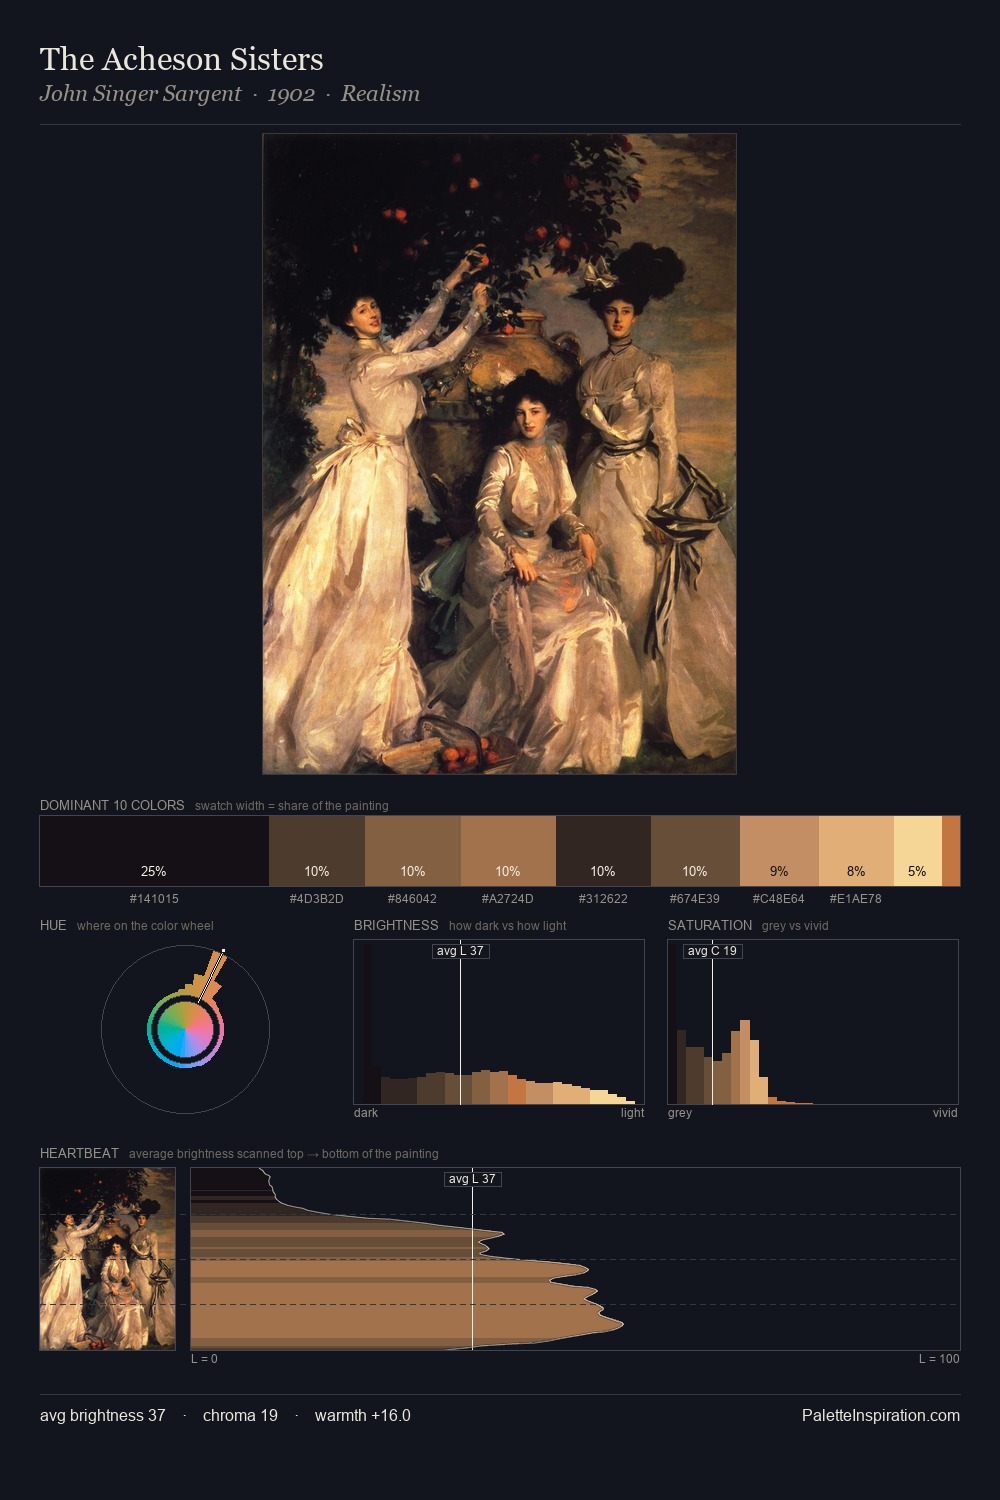Click the footer stat "avg brightness 37"
Image resolution: width=1000 pixels, height=1500 pixels.
pos(103,1415)
